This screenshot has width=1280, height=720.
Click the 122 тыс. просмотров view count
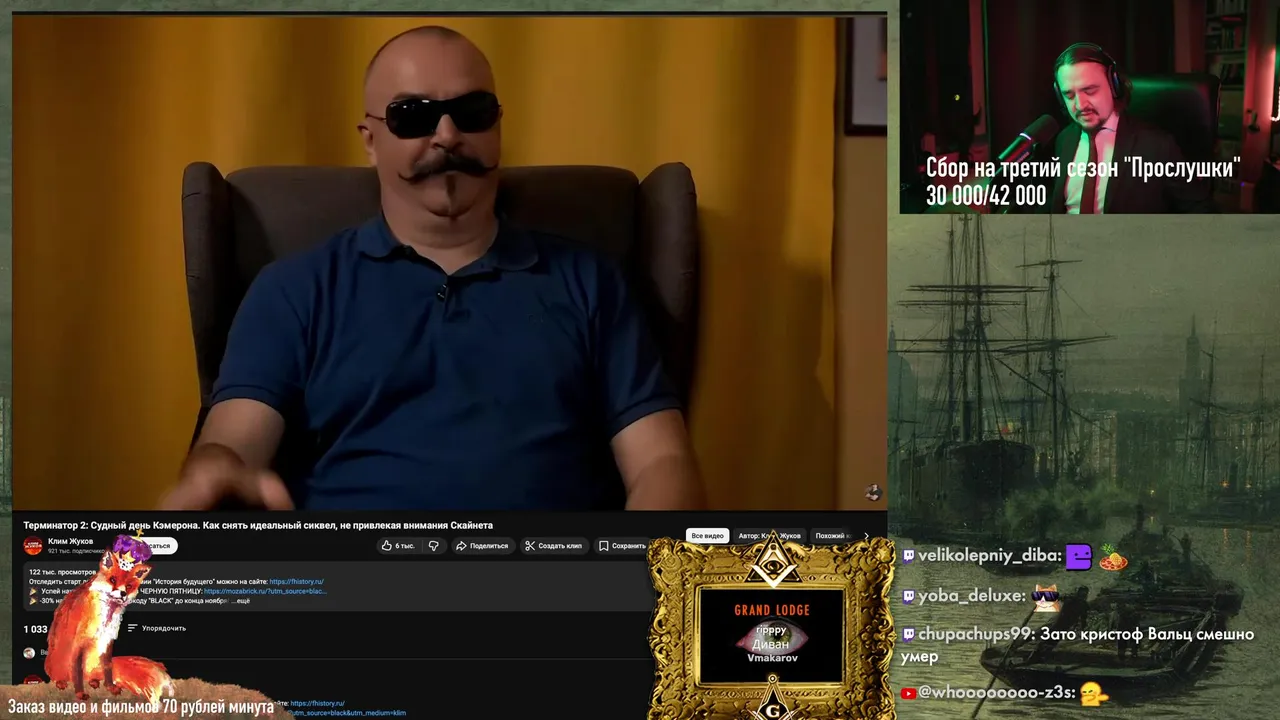(62, 572)
